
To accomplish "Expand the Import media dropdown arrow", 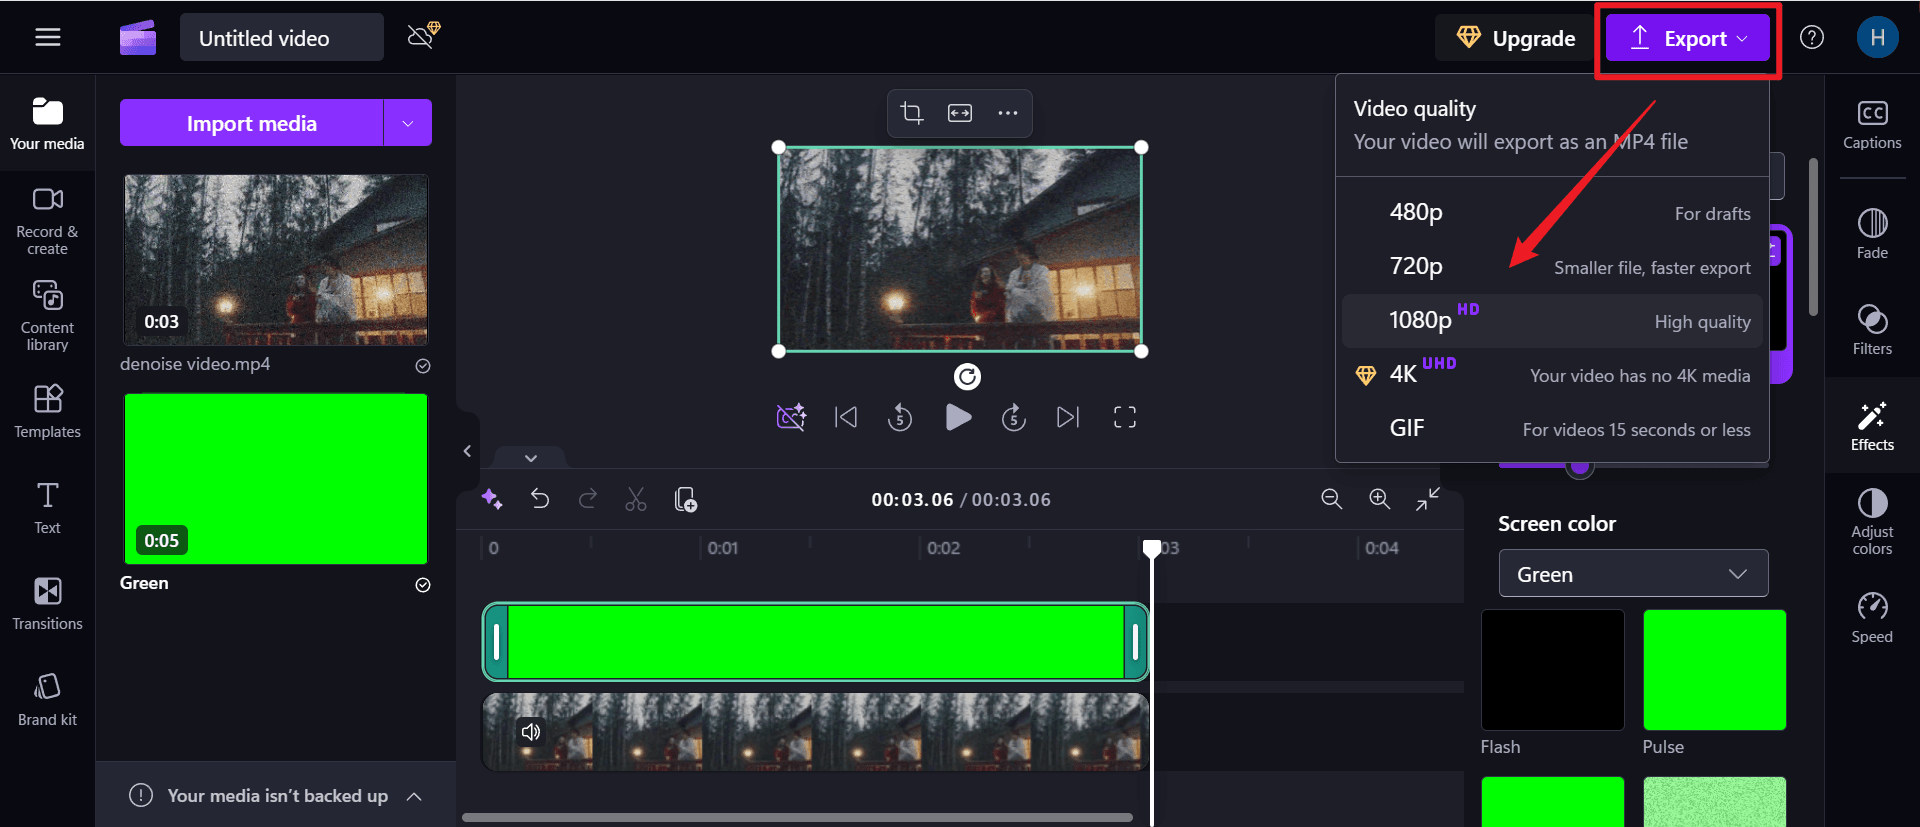I will [x=408, y=123].
